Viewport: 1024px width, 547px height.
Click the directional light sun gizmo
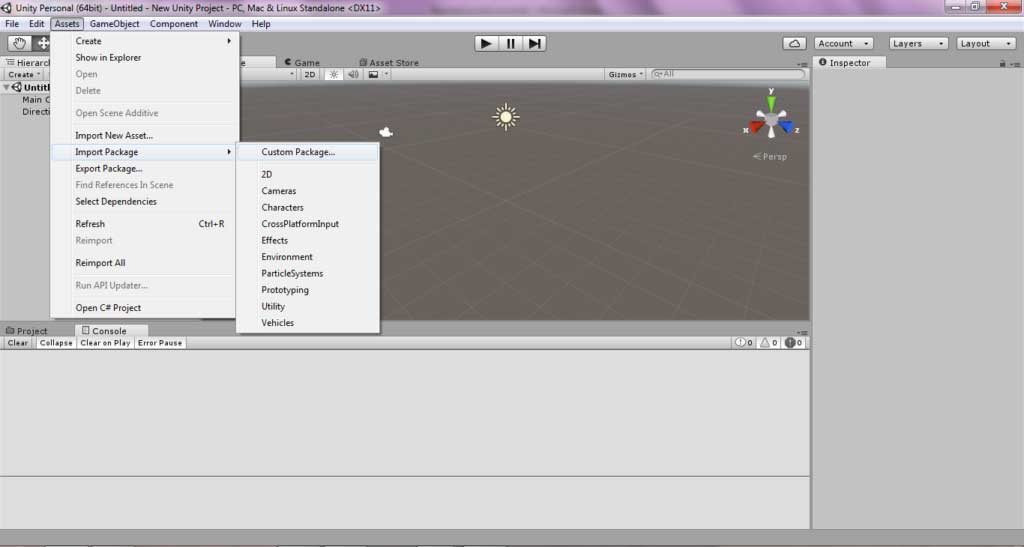coord(505,117)
